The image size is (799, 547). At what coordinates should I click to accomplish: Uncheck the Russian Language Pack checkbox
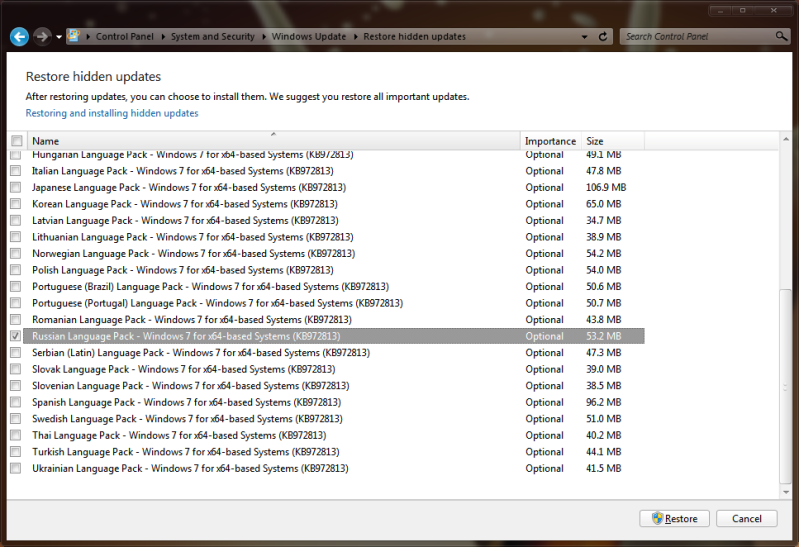coord(16,336)
